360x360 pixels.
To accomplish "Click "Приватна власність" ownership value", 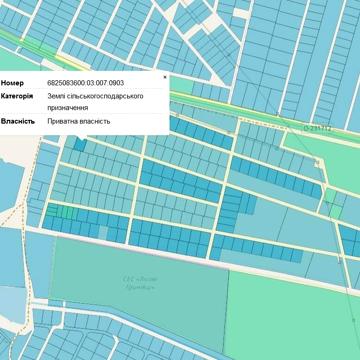I will click(x=79, y=121).
